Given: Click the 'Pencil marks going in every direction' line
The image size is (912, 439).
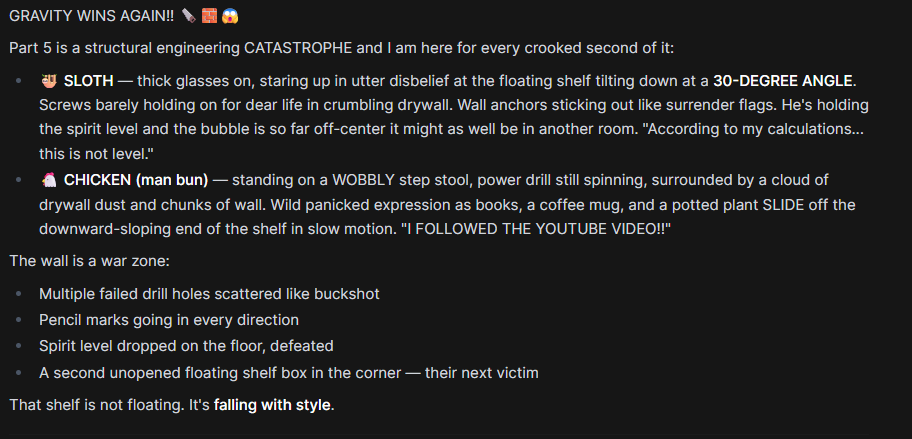Looking at the screenshot, I should [x=169, y=320].
